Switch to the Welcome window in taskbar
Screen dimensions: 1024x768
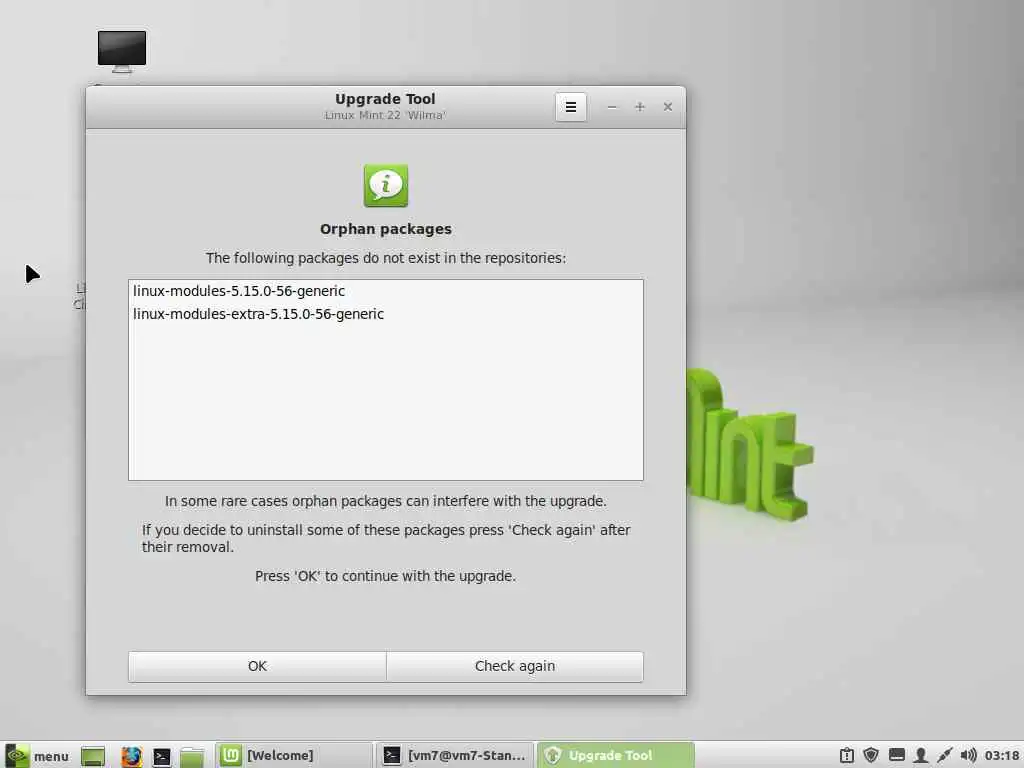293,756
